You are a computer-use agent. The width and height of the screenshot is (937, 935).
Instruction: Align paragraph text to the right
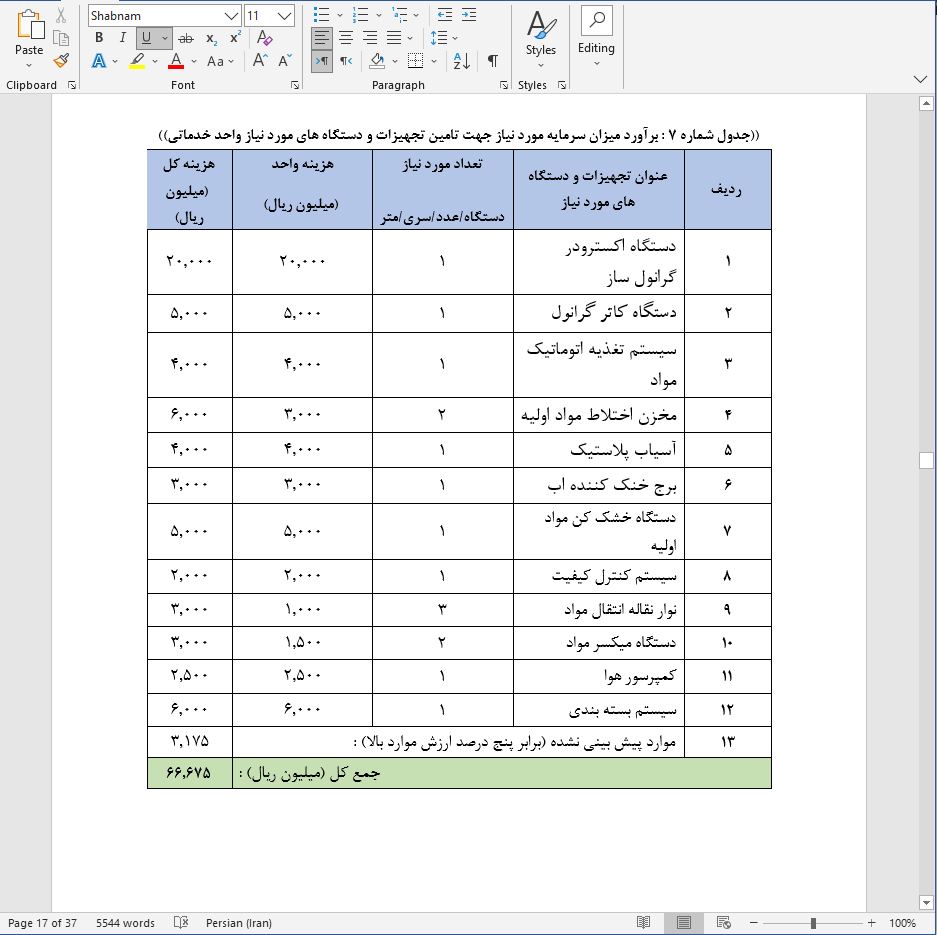coord(370,38)
